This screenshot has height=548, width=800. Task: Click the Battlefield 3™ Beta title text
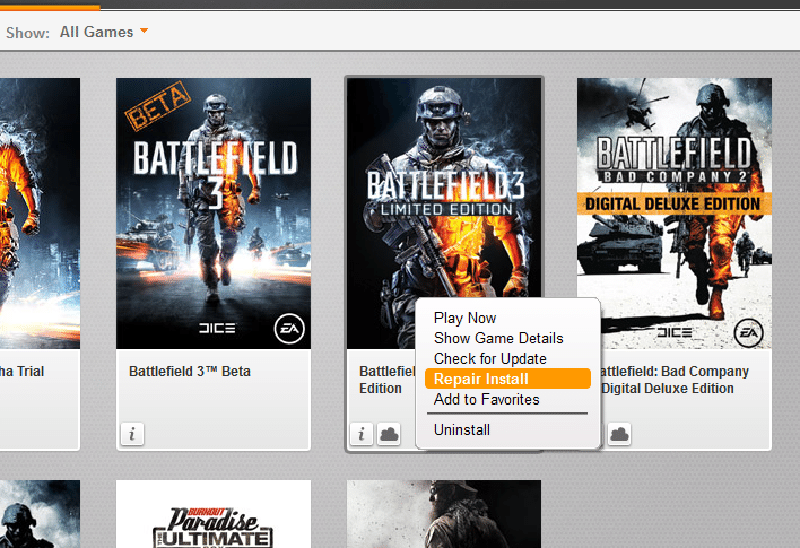pyautogui.click(x=190, y=371)
